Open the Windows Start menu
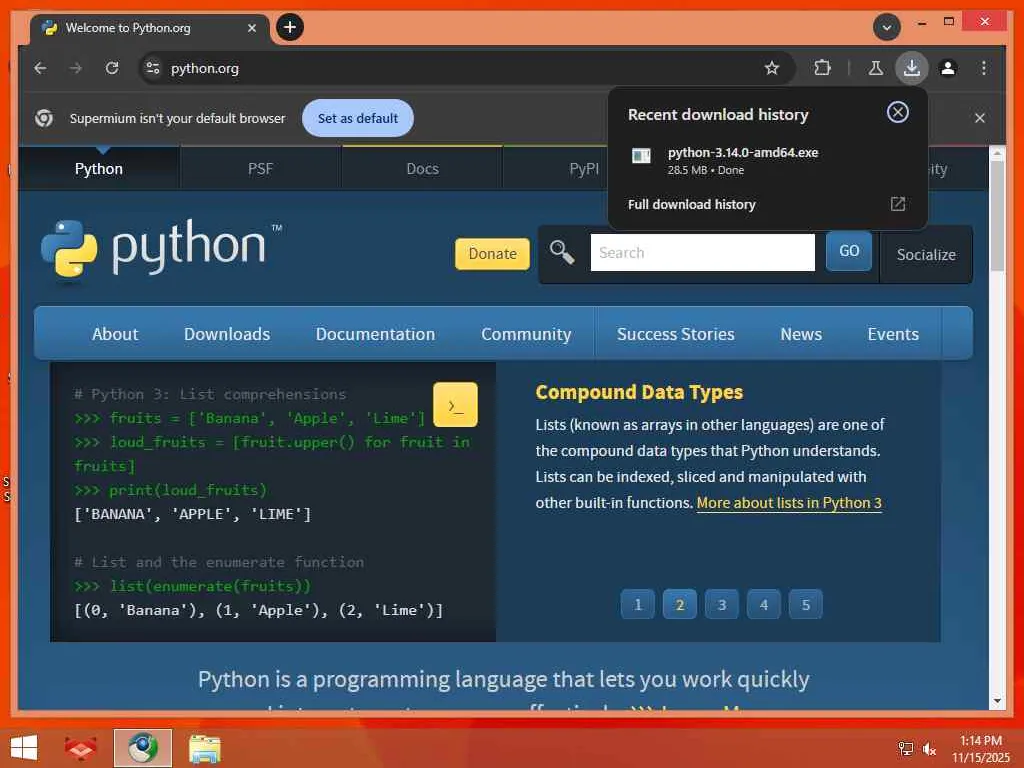Image resolution: width=1024 pixels, height=768 pixels. coord(24,748)
